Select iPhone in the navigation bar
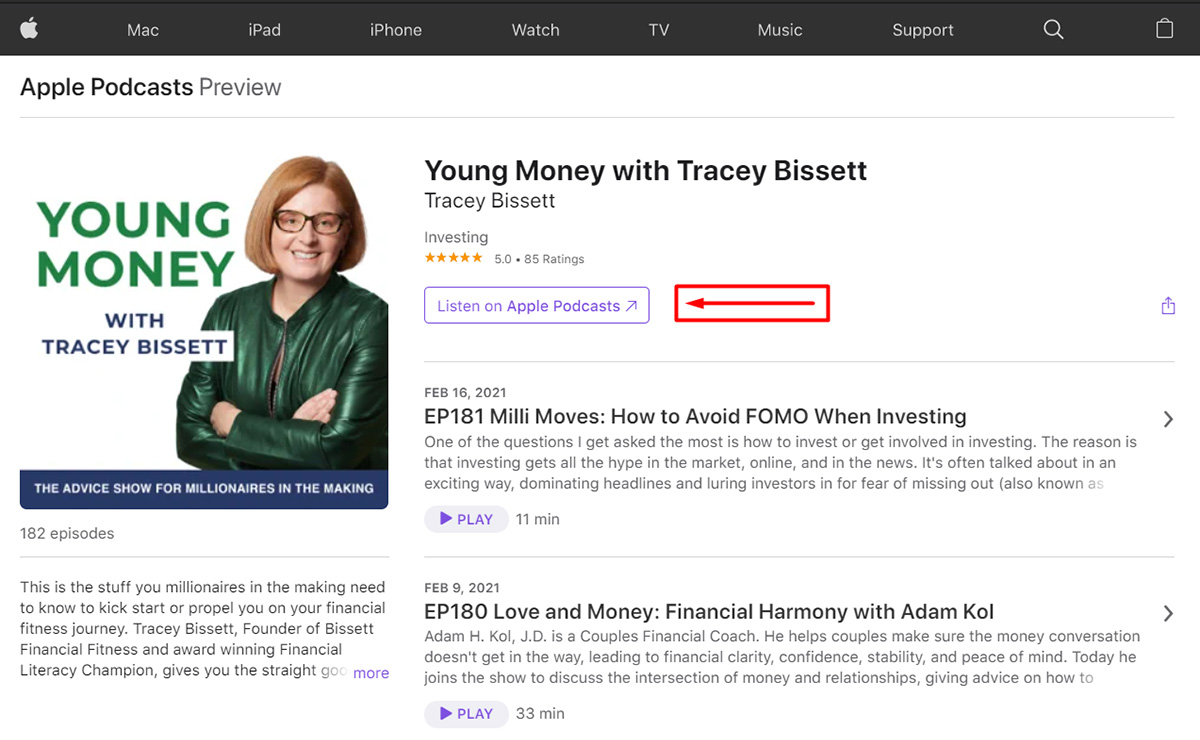 tap(395, 30)
